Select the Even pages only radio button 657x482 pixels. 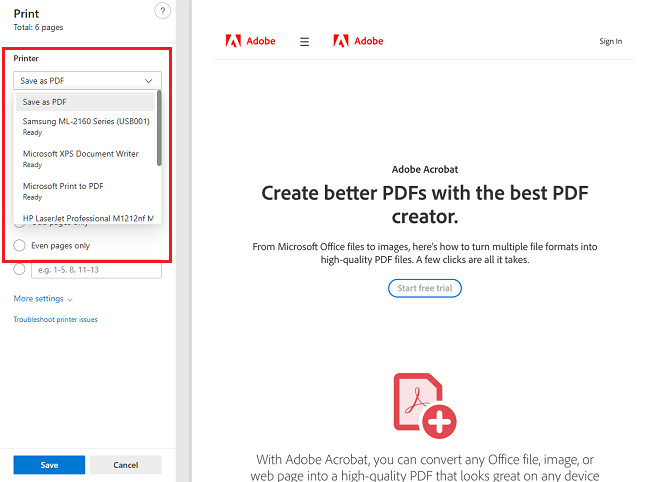pyautogui.click(x=19, y=246)
